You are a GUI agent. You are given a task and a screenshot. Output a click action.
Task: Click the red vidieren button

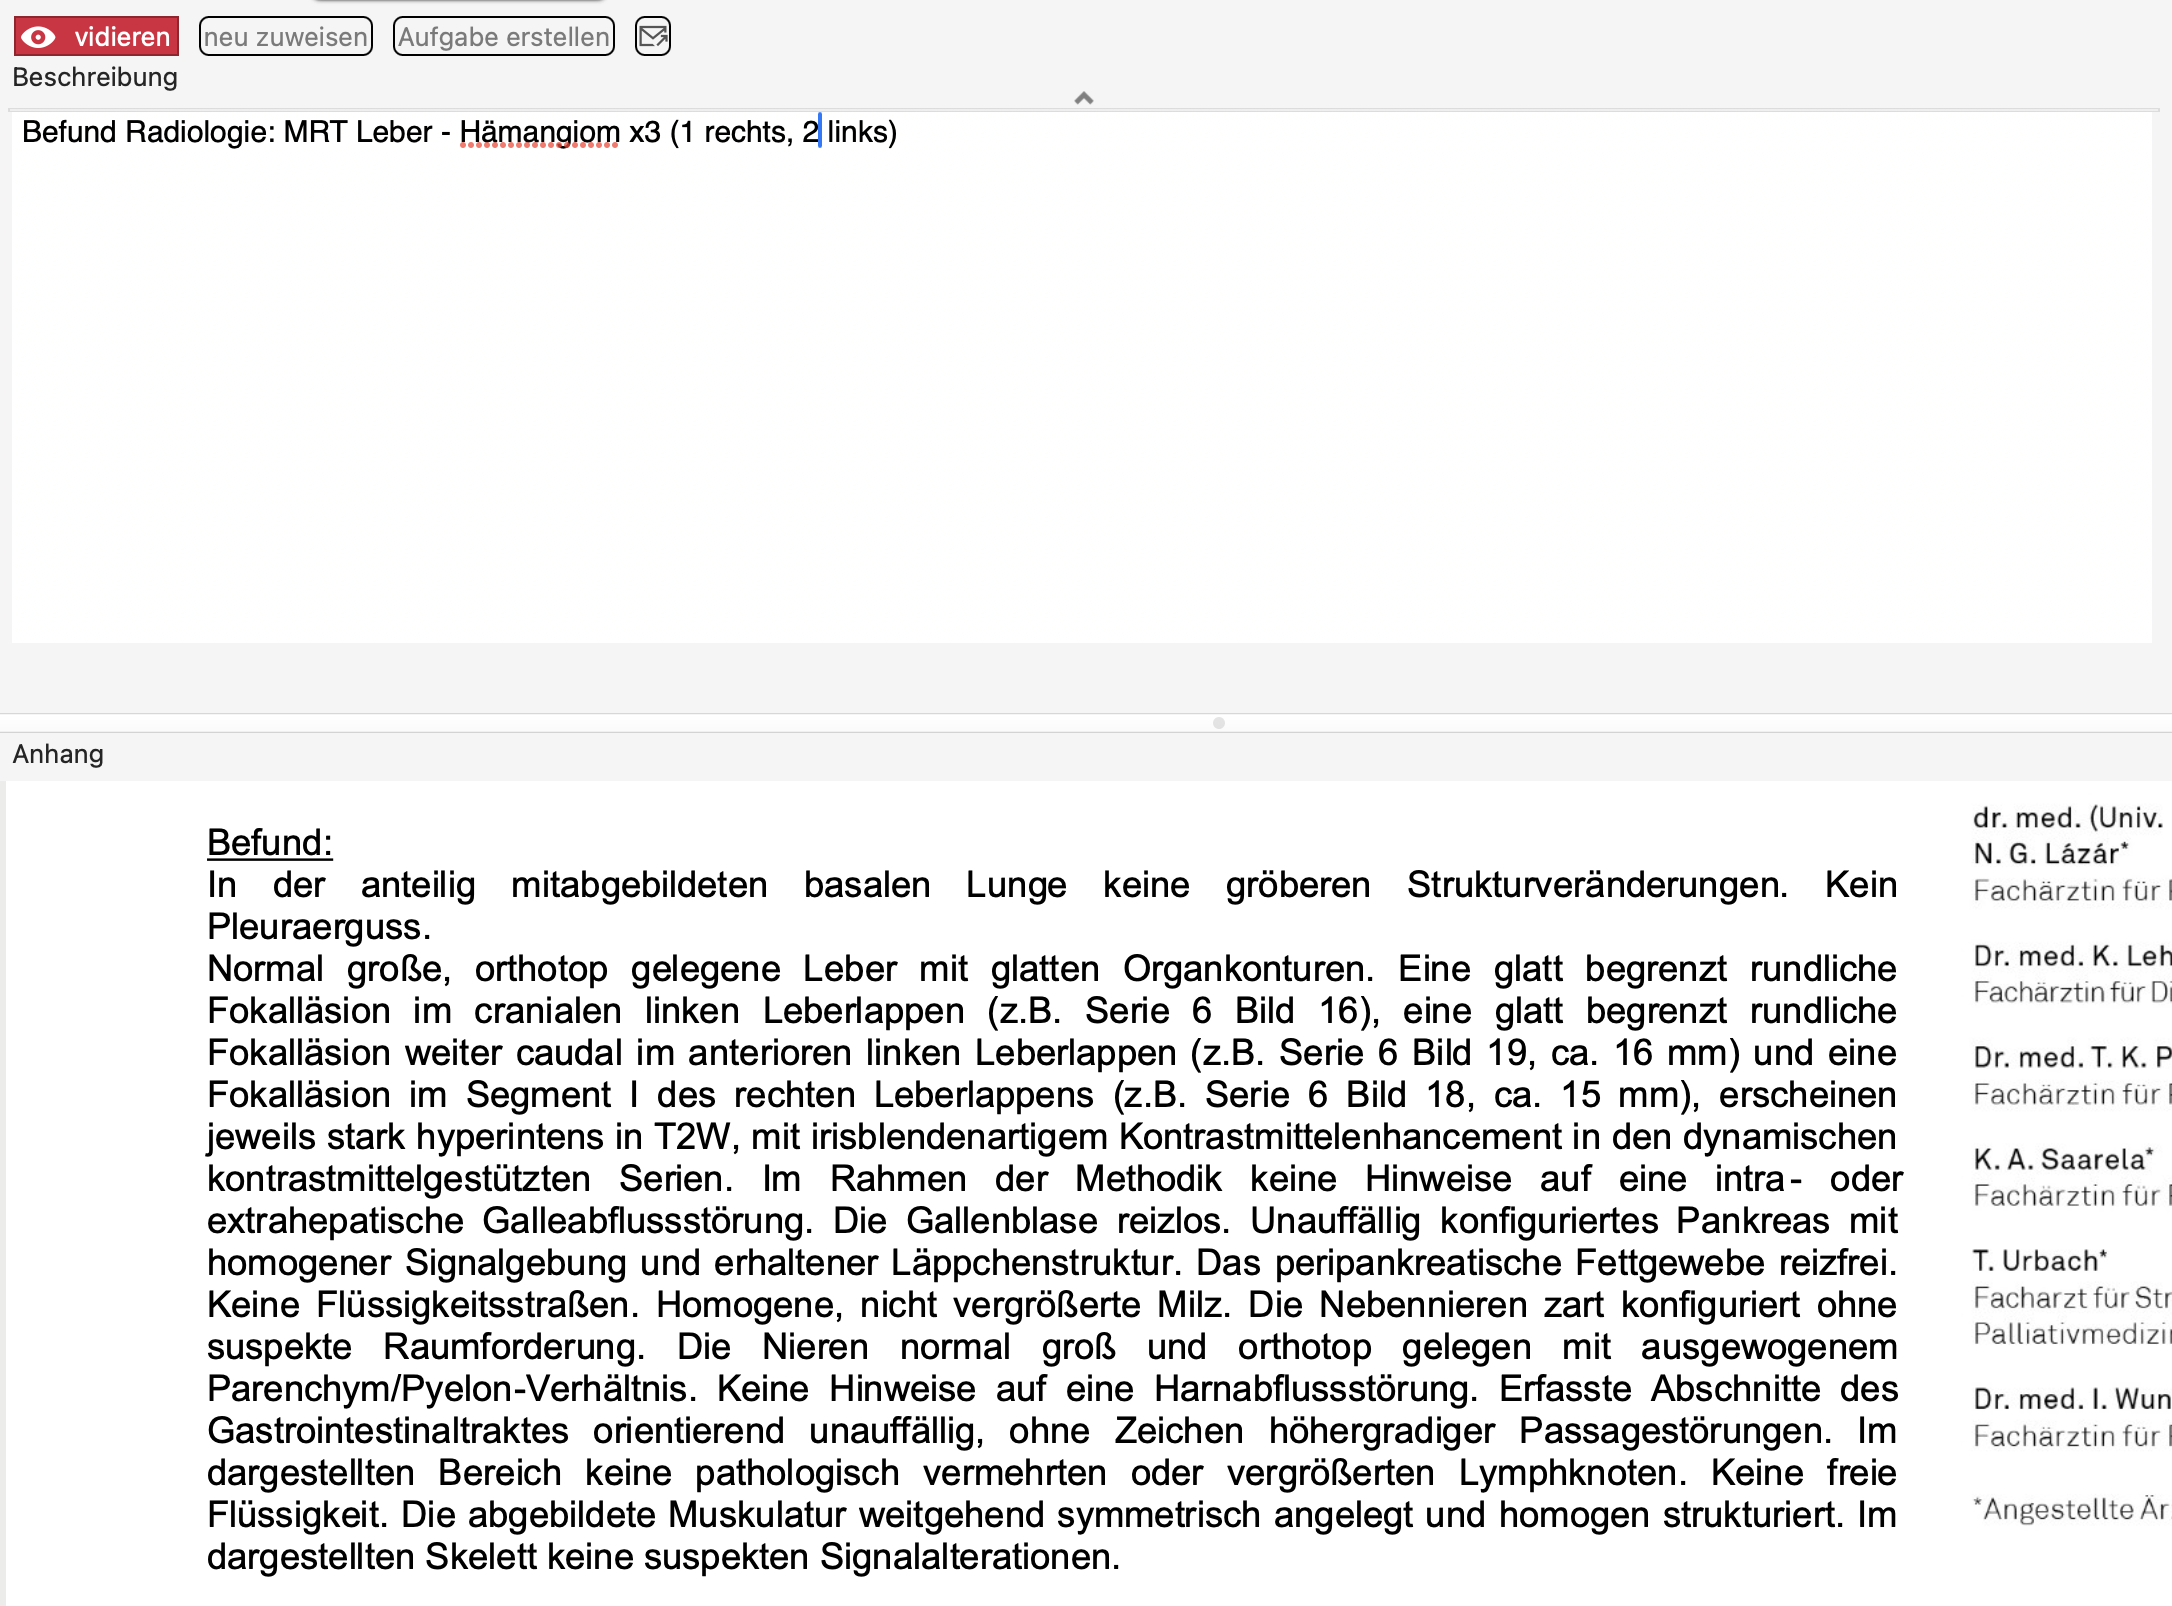96,37
